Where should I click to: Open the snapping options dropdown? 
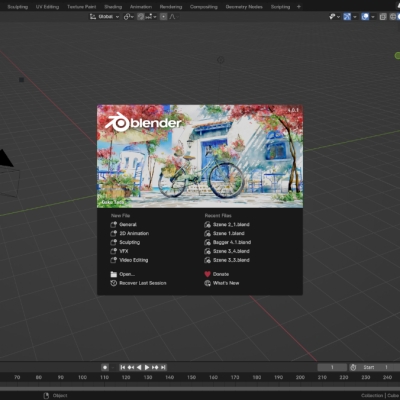pos(151,16)
